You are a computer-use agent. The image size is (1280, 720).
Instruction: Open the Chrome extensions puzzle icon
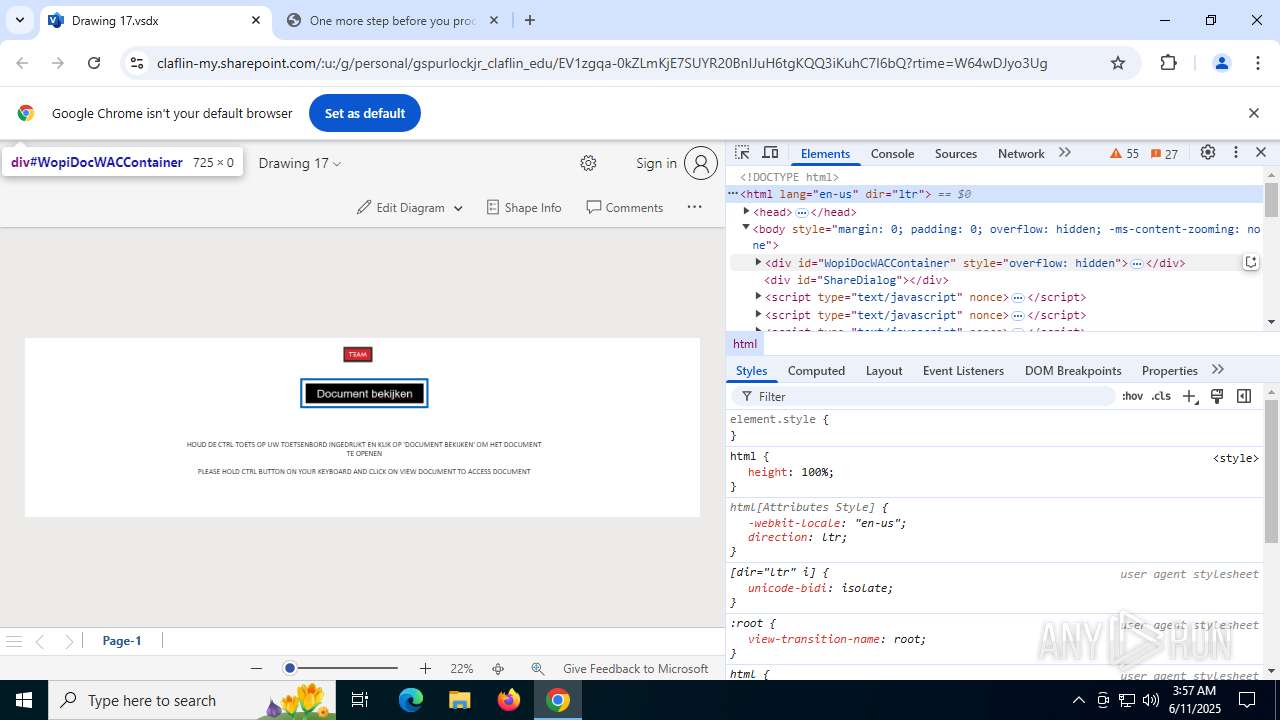1168,63
